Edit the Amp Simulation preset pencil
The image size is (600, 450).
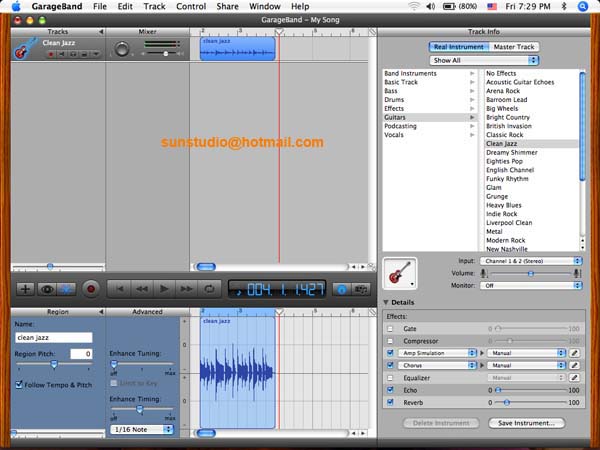coord(574,353)
